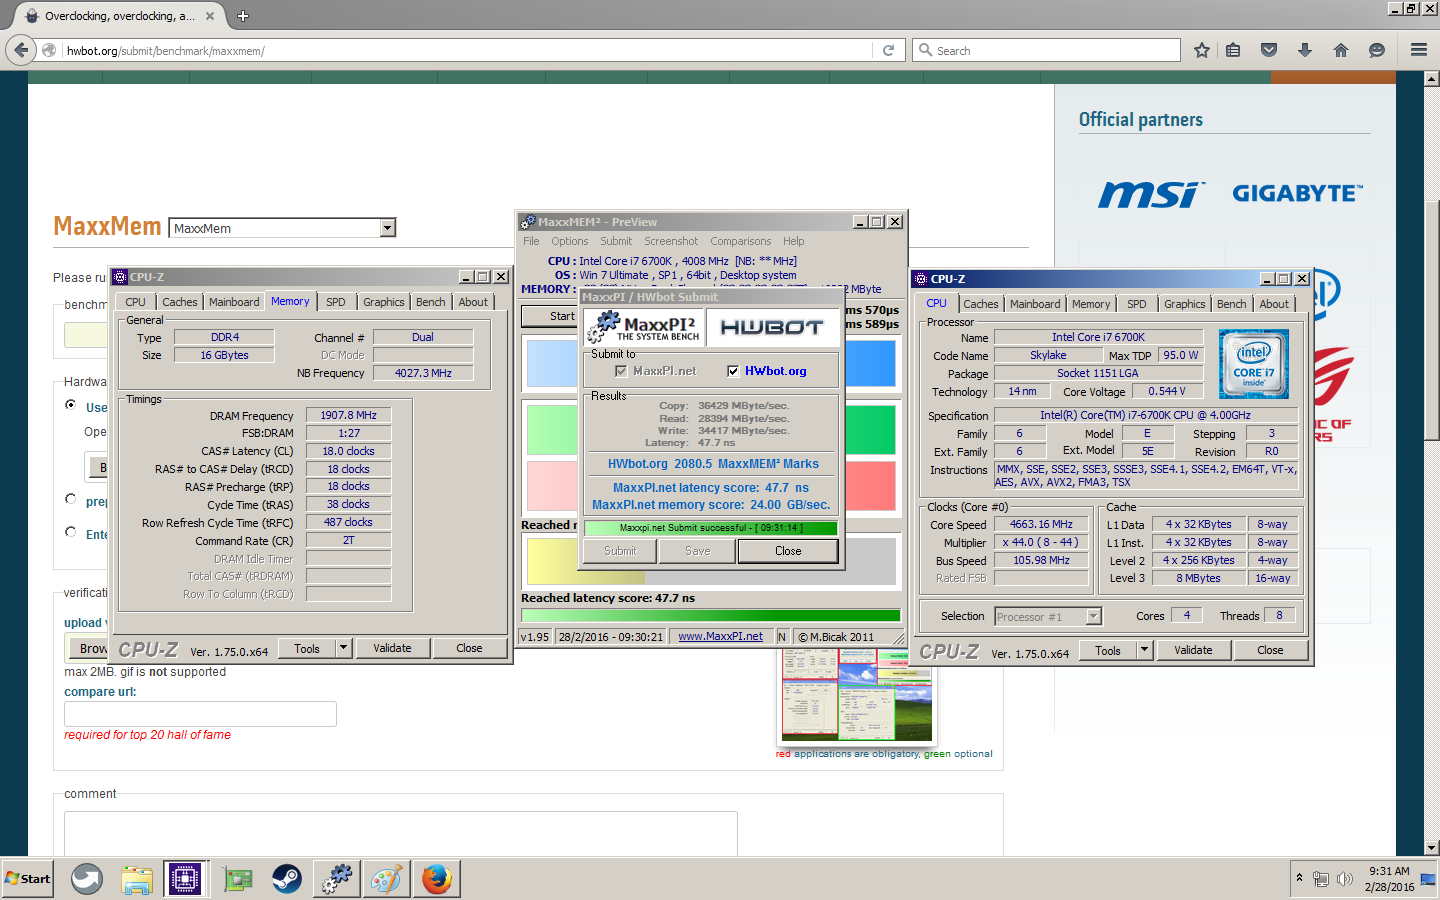Open the Start menu
The height and width of the screenshot is (900, 1440).
pos(28,879)
